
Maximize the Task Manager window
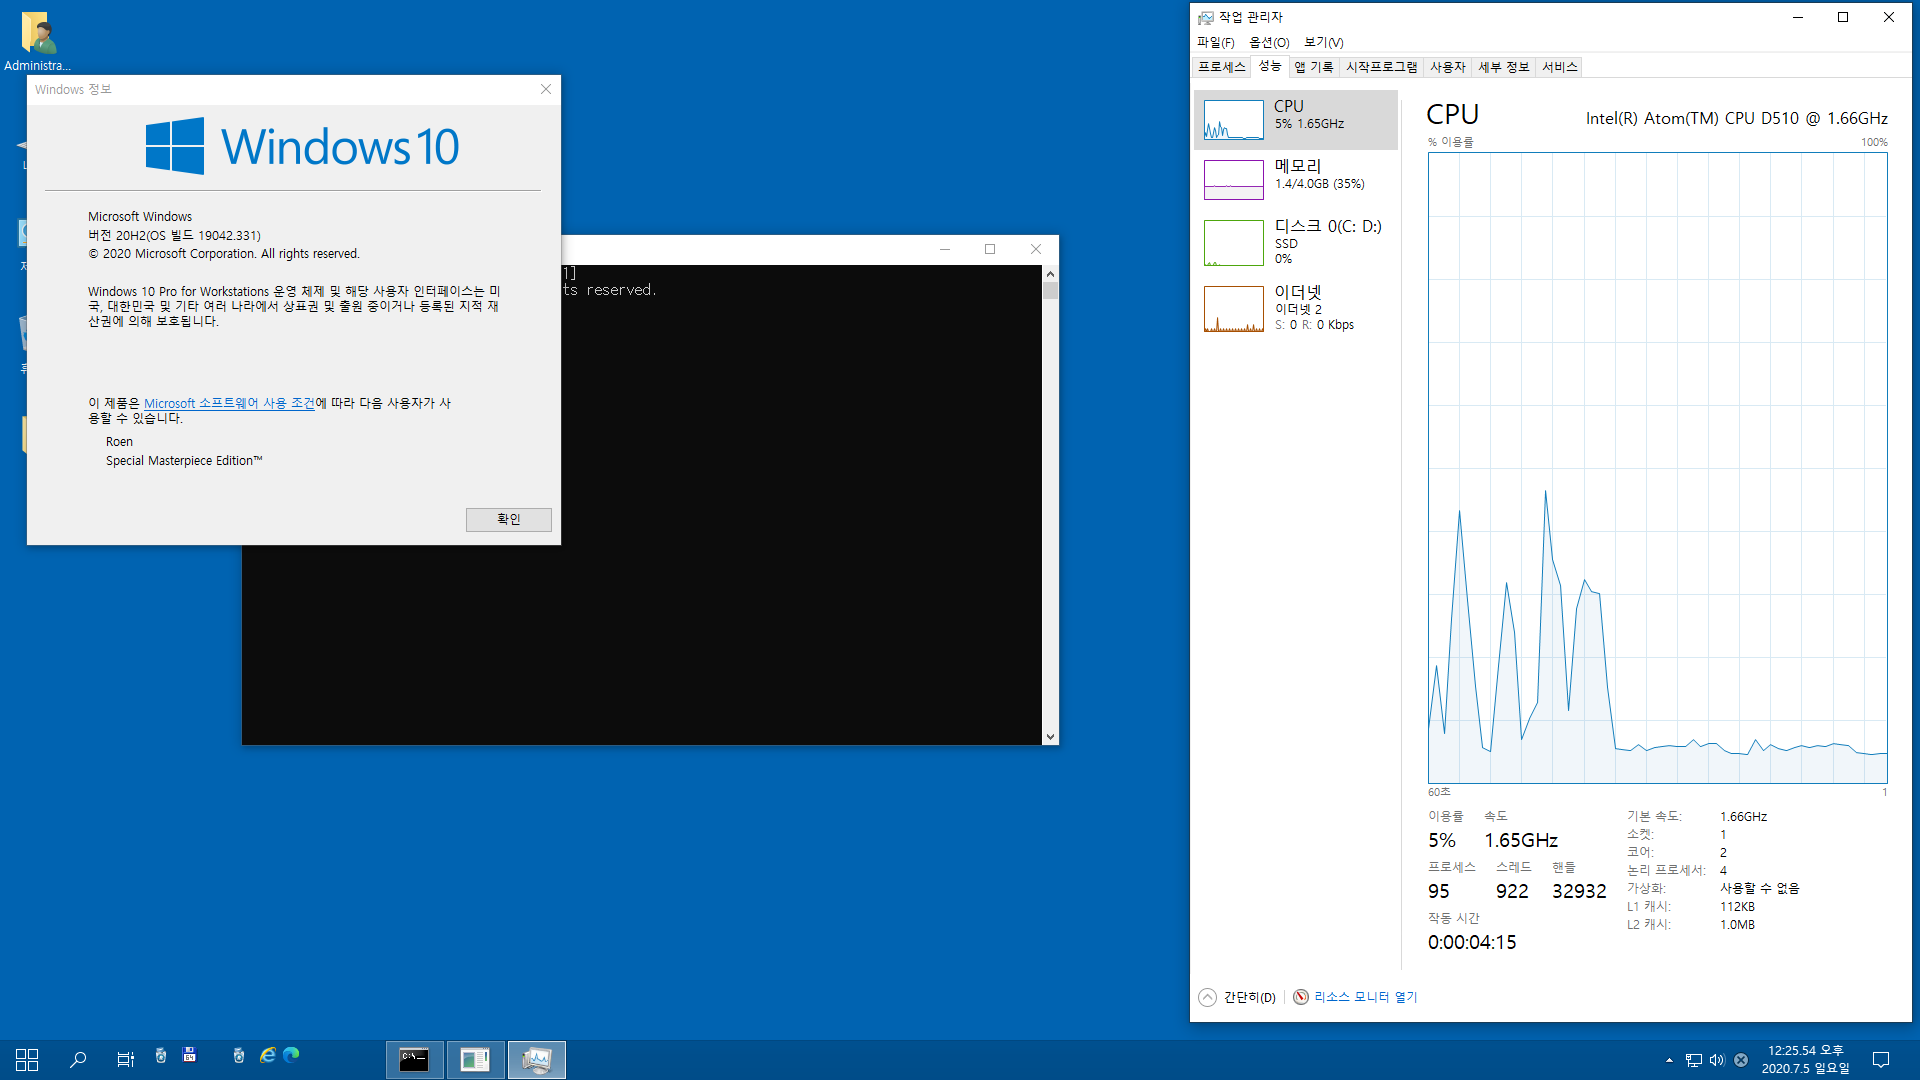pos(1843,17)
